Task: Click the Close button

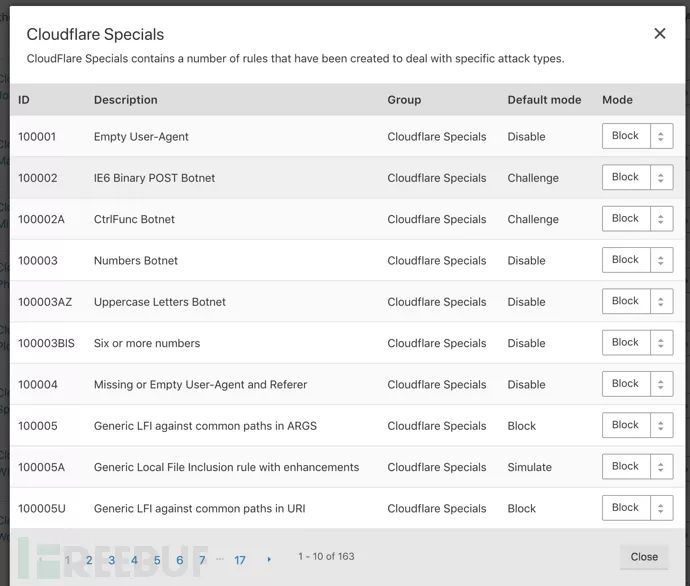Action: click(644, 557)
